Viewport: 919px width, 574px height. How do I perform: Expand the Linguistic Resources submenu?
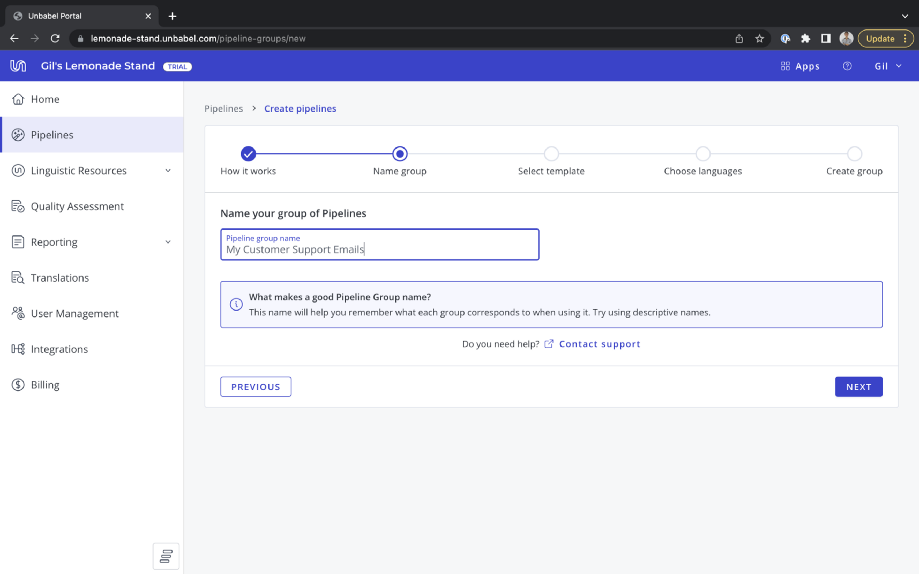(168, 171)
